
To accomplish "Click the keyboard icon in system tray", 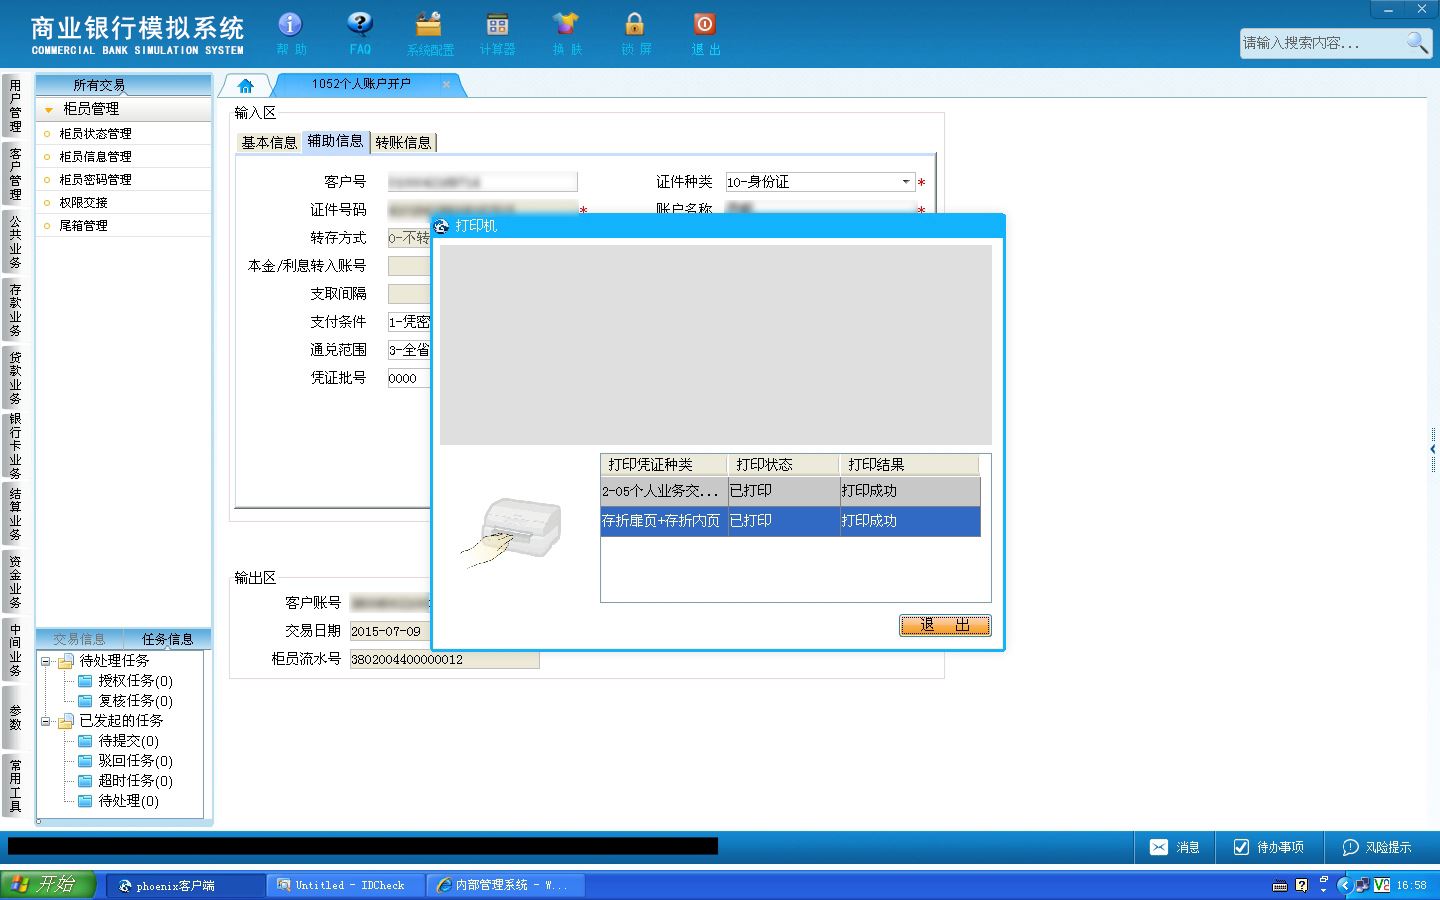I will pos(1280,886).
